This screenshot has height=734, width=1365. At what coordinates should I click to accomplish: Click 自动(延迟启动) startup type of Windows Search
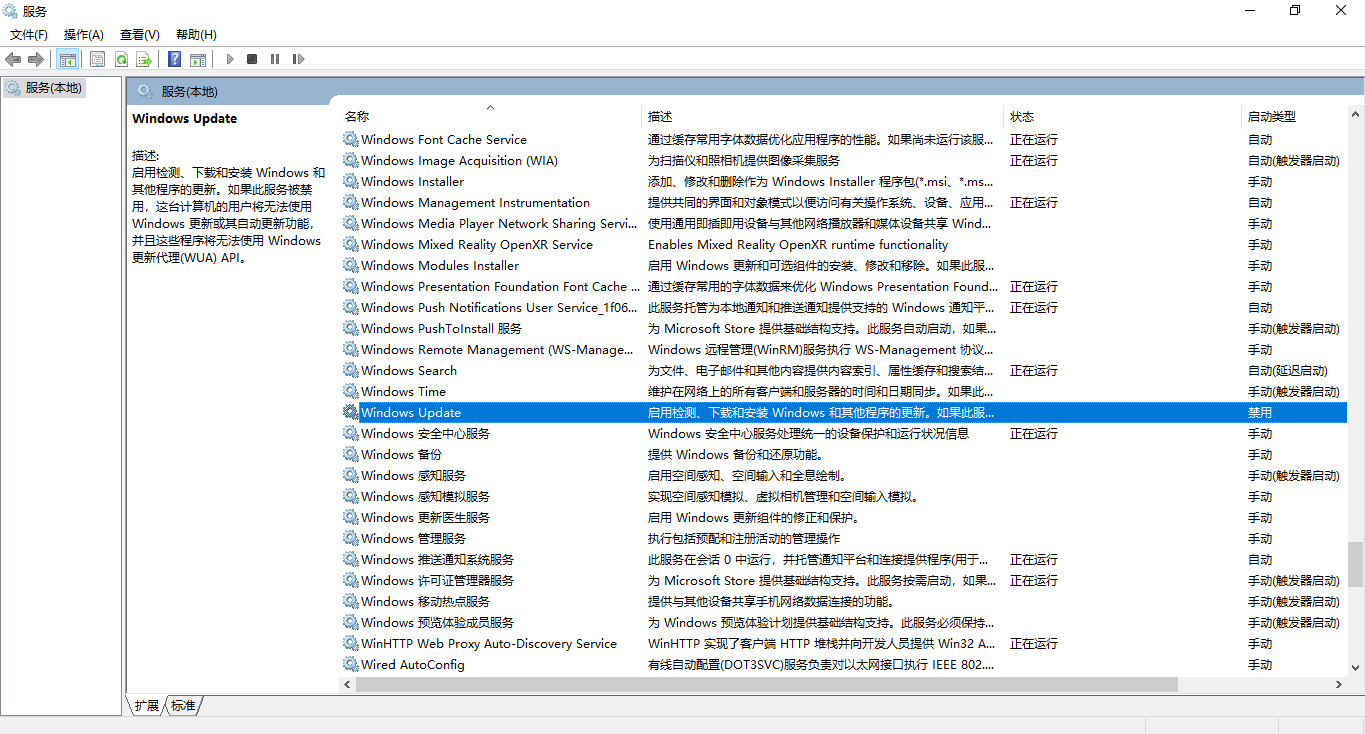(1287, 370)
